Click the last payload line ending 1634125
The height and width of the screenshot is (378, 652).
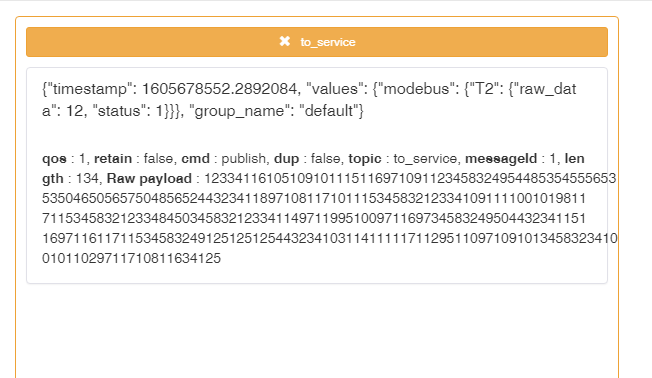[131, 258]
